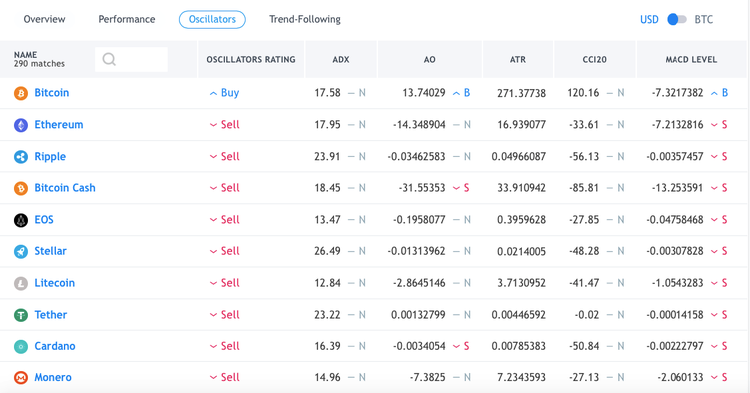Sort by the Name column header
Image resolution: width=750 pixels, height=393 pixels.
click(x=25, y=55)
